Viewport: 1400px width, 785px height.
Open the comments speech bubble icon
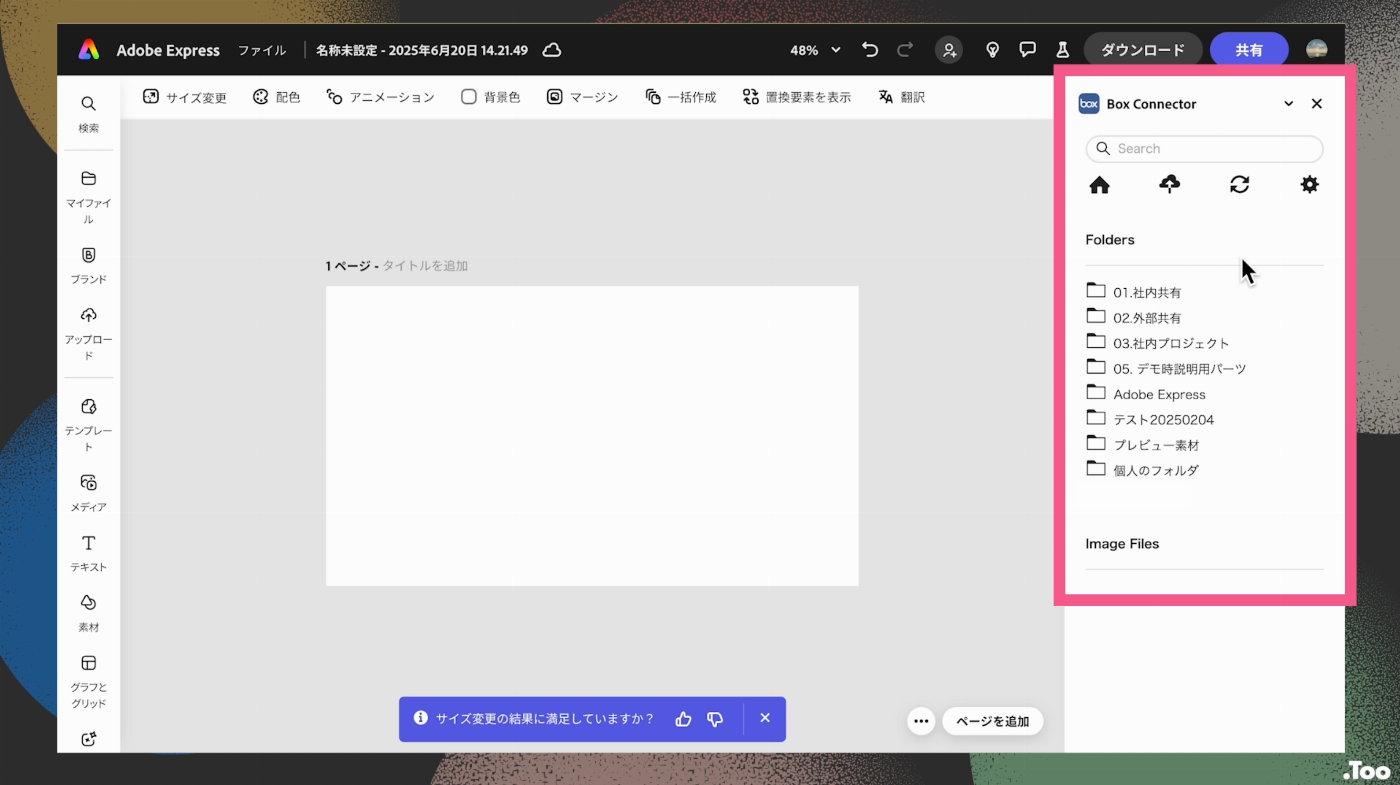pyautogui.click(x=1027, y=50)
